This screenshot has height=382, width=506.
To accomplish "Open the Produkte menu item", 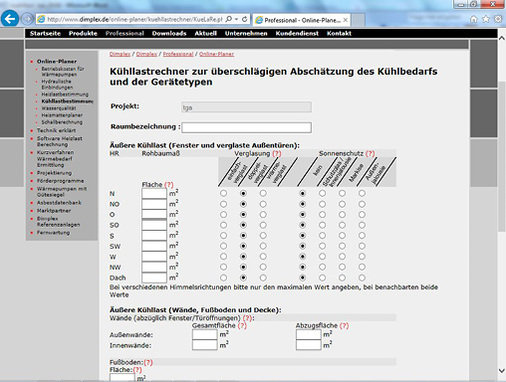I will (x=83, y=33).
